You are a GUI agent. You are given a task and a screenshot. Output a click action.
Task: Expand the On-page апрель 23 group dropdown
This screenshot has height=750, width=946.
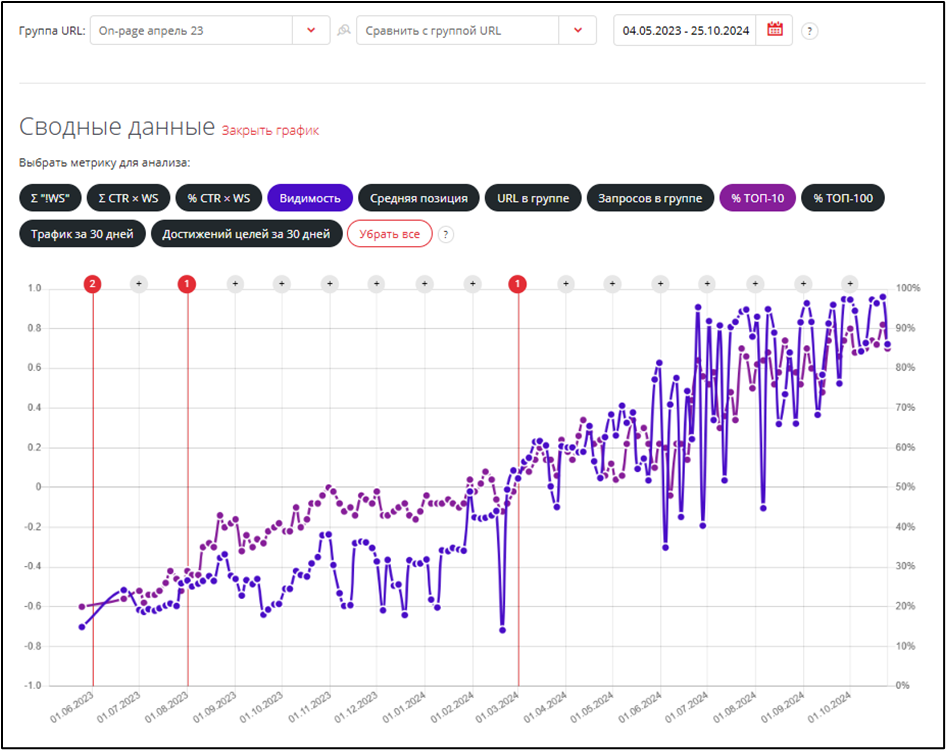311,30
